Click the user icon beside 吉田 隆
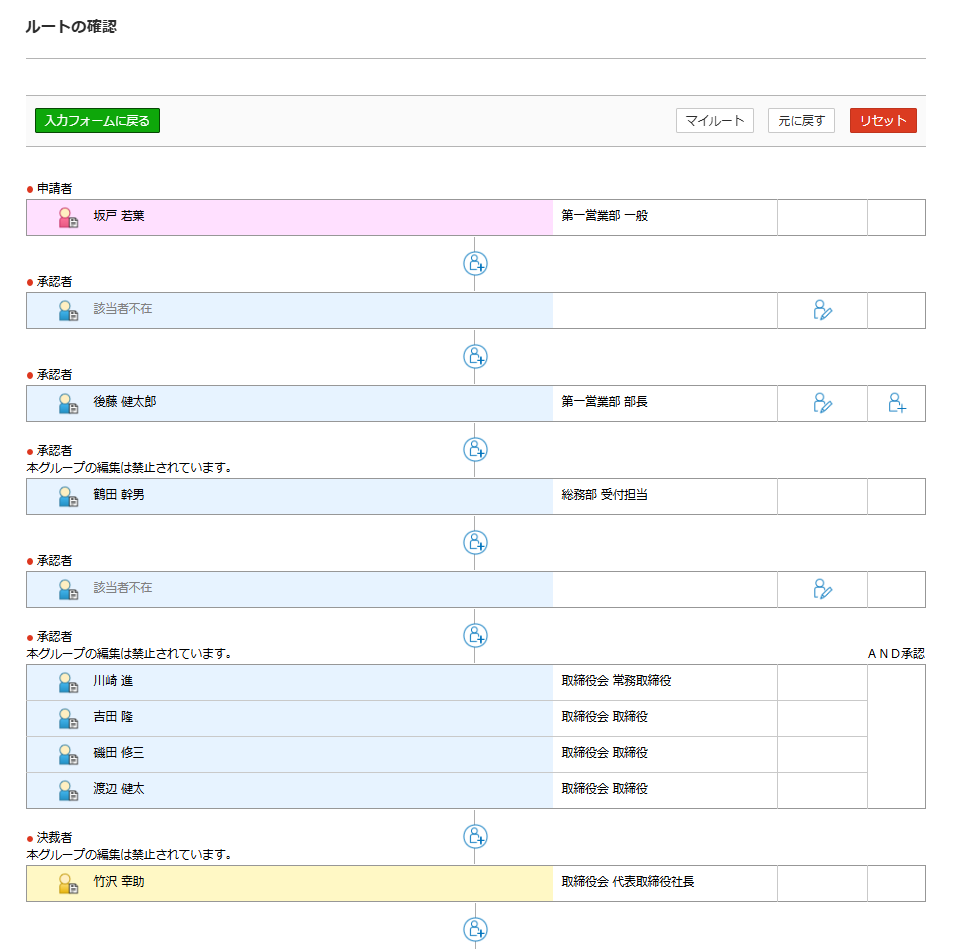Viewport: 961px width, 949px height. point(68,718)
